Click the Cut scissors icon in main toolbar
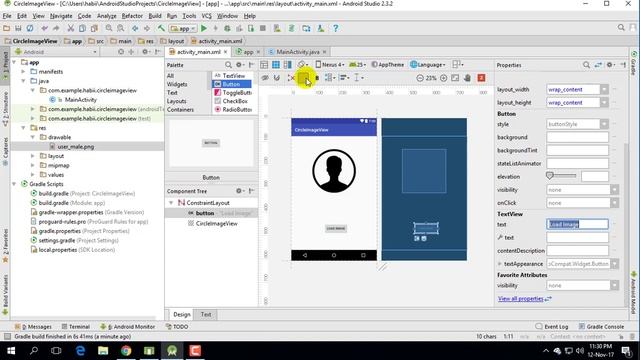 click(x=71, y=28)
